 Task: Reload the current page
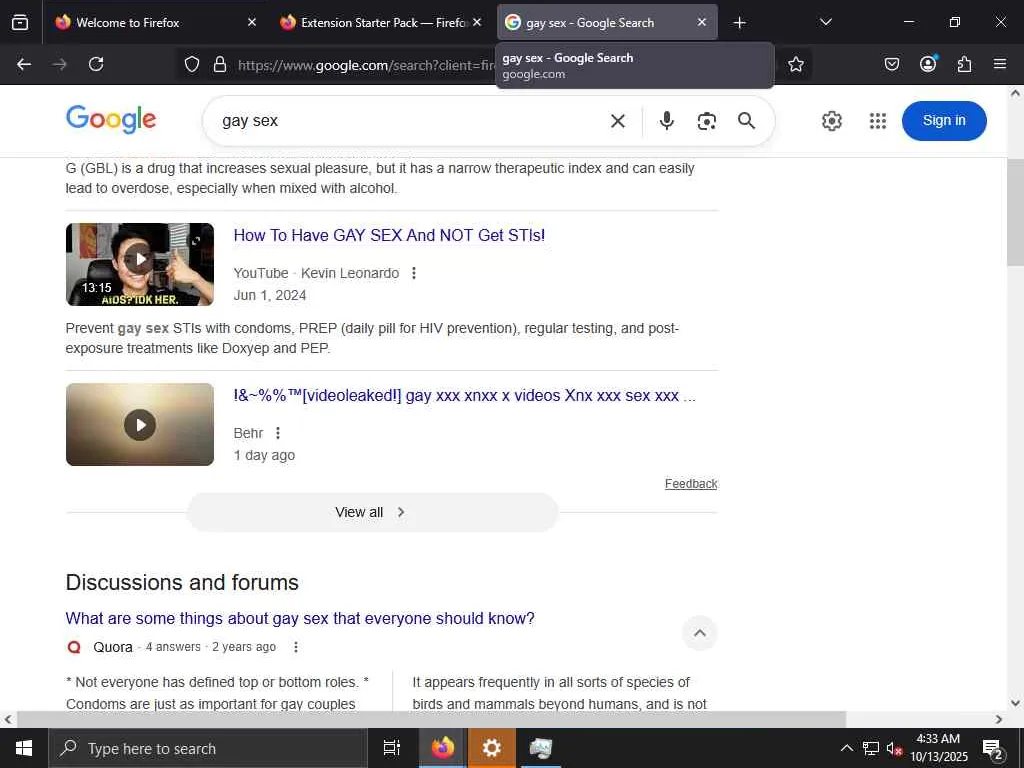(x=96, y=64)
